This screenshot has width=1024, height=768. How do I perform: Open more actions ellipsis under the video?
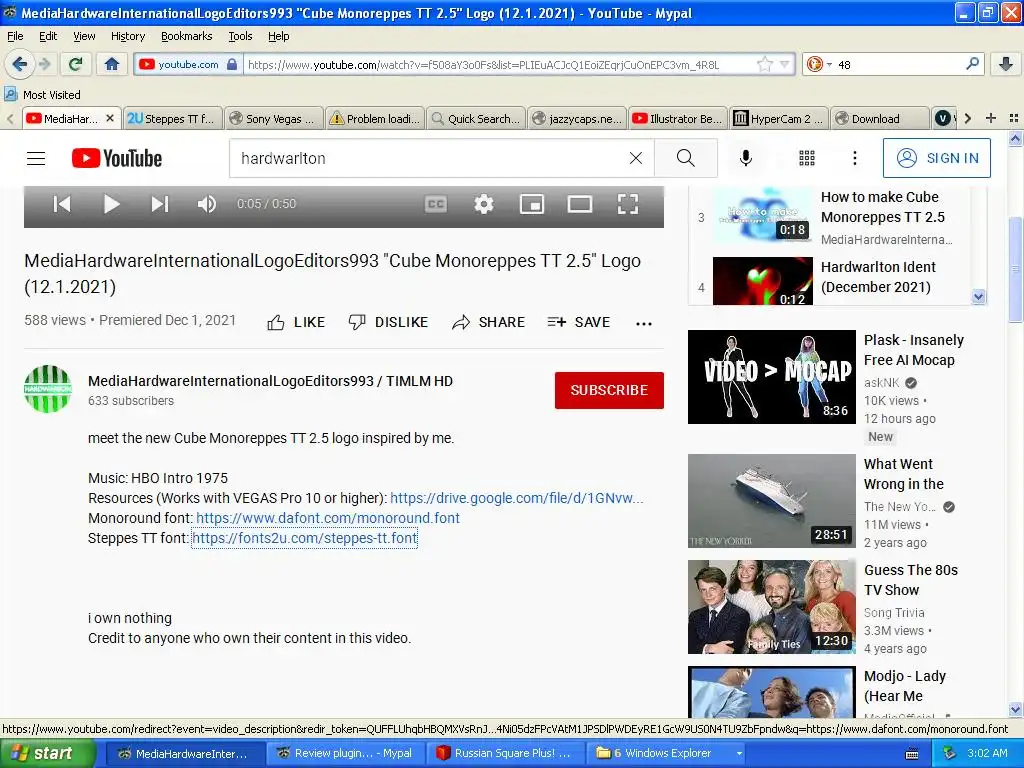644,323
